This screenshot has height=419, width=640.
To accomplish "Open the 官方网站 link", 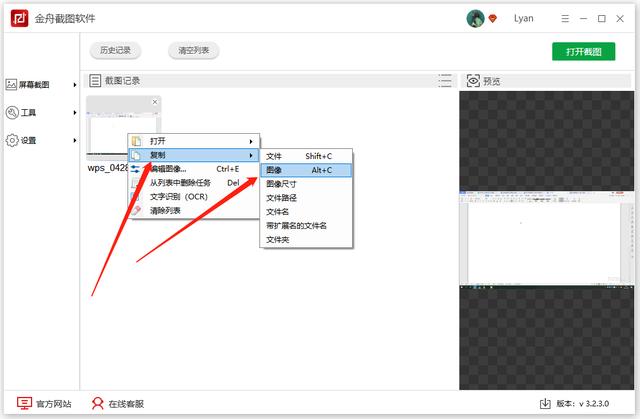I will (x=45, y=403).
